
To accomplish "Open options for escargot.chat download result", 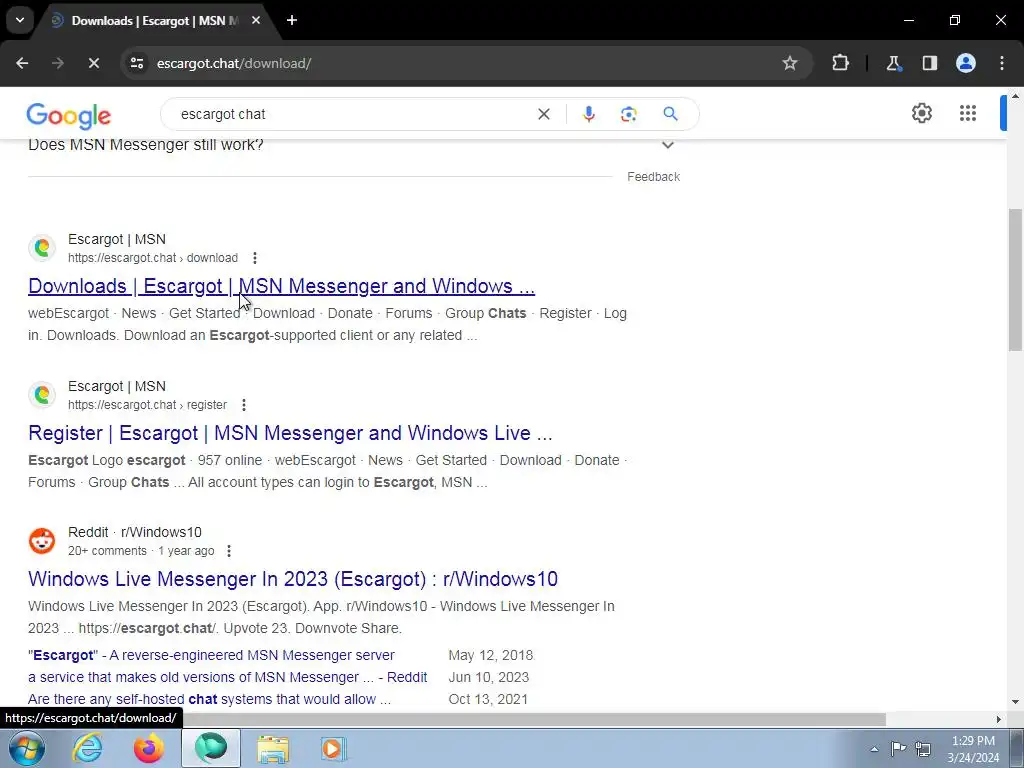I will click(x=255, y=258).
